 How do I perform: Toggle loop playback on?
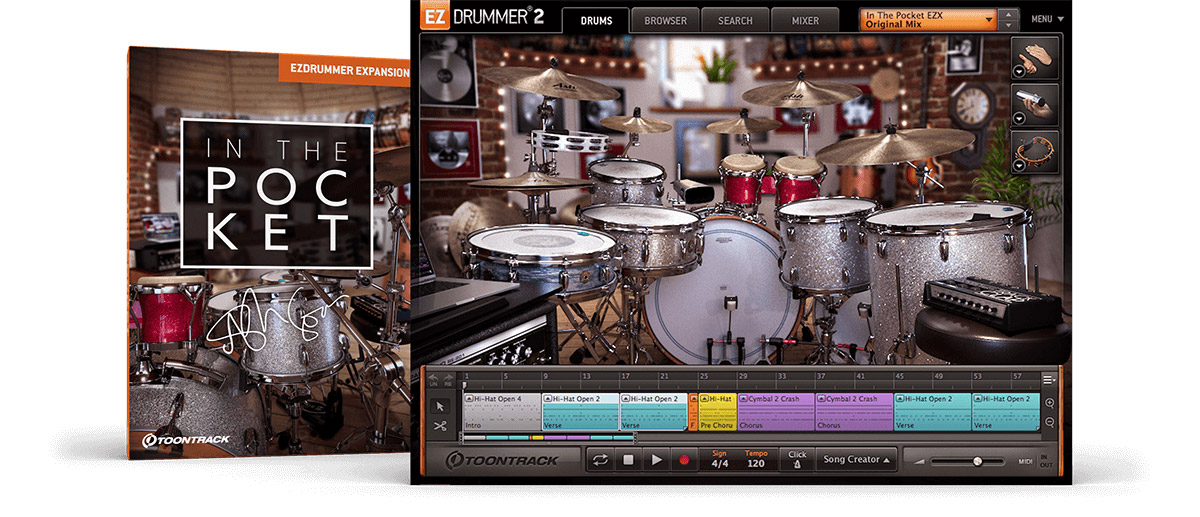600,460
